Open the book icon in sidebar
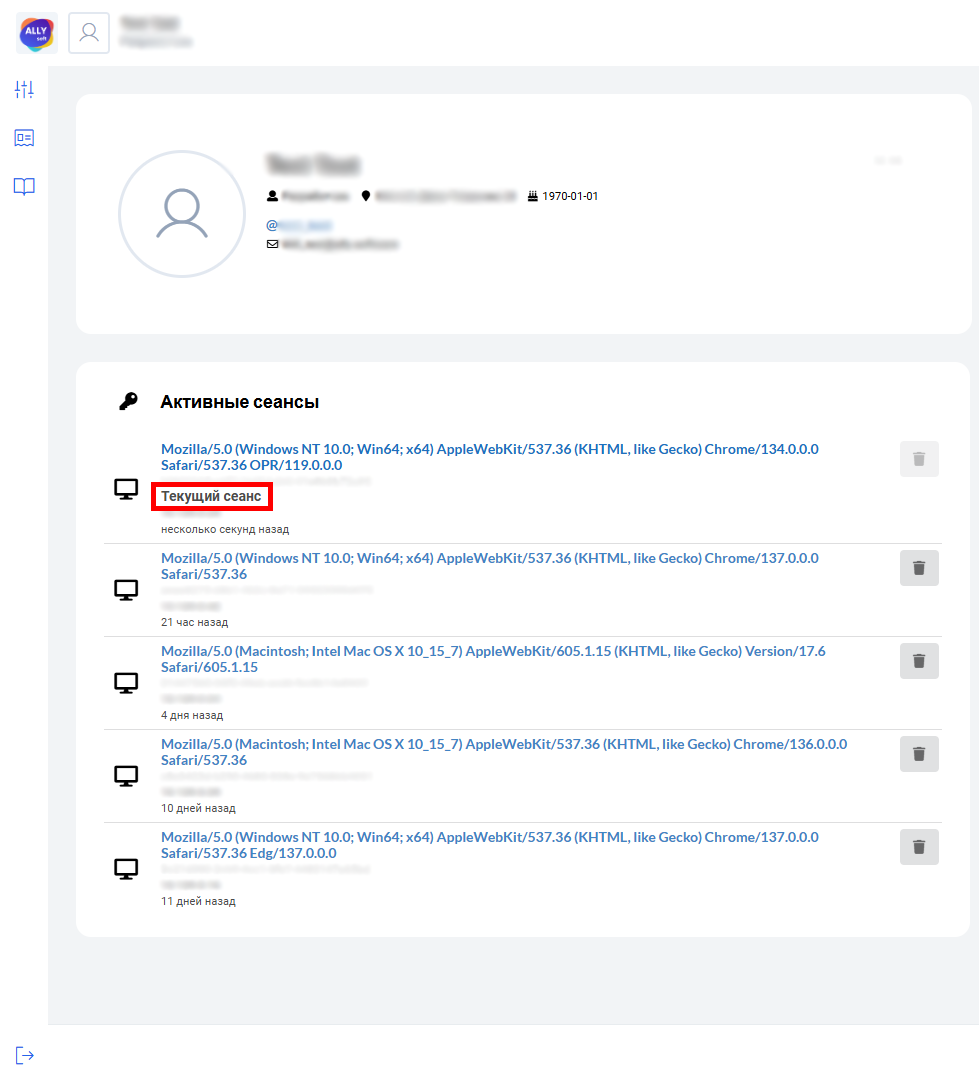This screenshot has width=979, height=1080. click(24, 186)
